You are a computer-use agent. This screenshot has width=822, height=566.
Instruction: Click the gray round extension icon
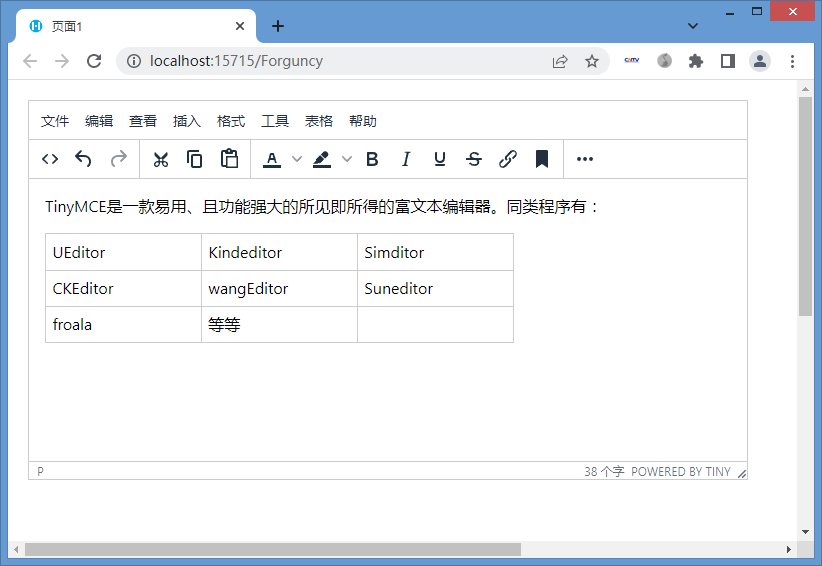coord(664,61)
